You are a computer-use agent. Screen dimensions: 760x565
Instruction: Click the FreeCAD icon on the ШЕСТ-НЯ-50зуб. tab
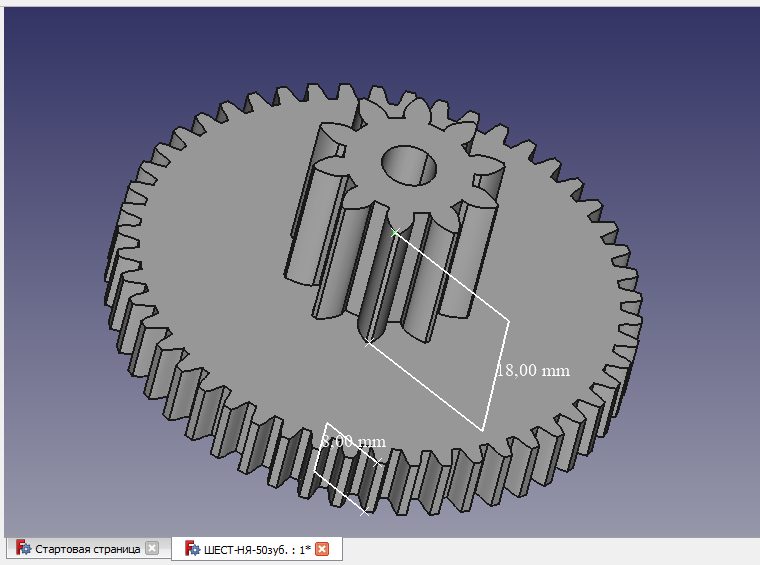coord(192,549)
